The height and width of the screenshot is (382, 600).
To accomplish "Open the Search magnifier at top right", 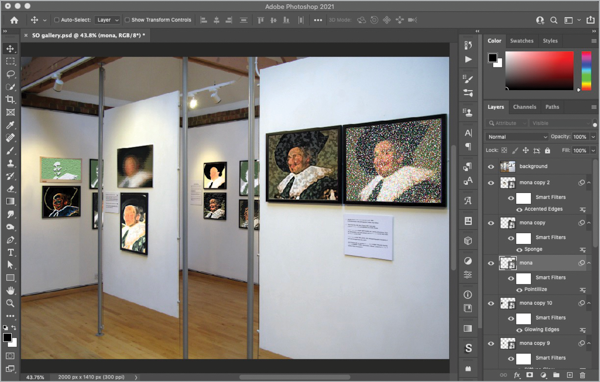I will pyautogui.click(x=554, y=20).
